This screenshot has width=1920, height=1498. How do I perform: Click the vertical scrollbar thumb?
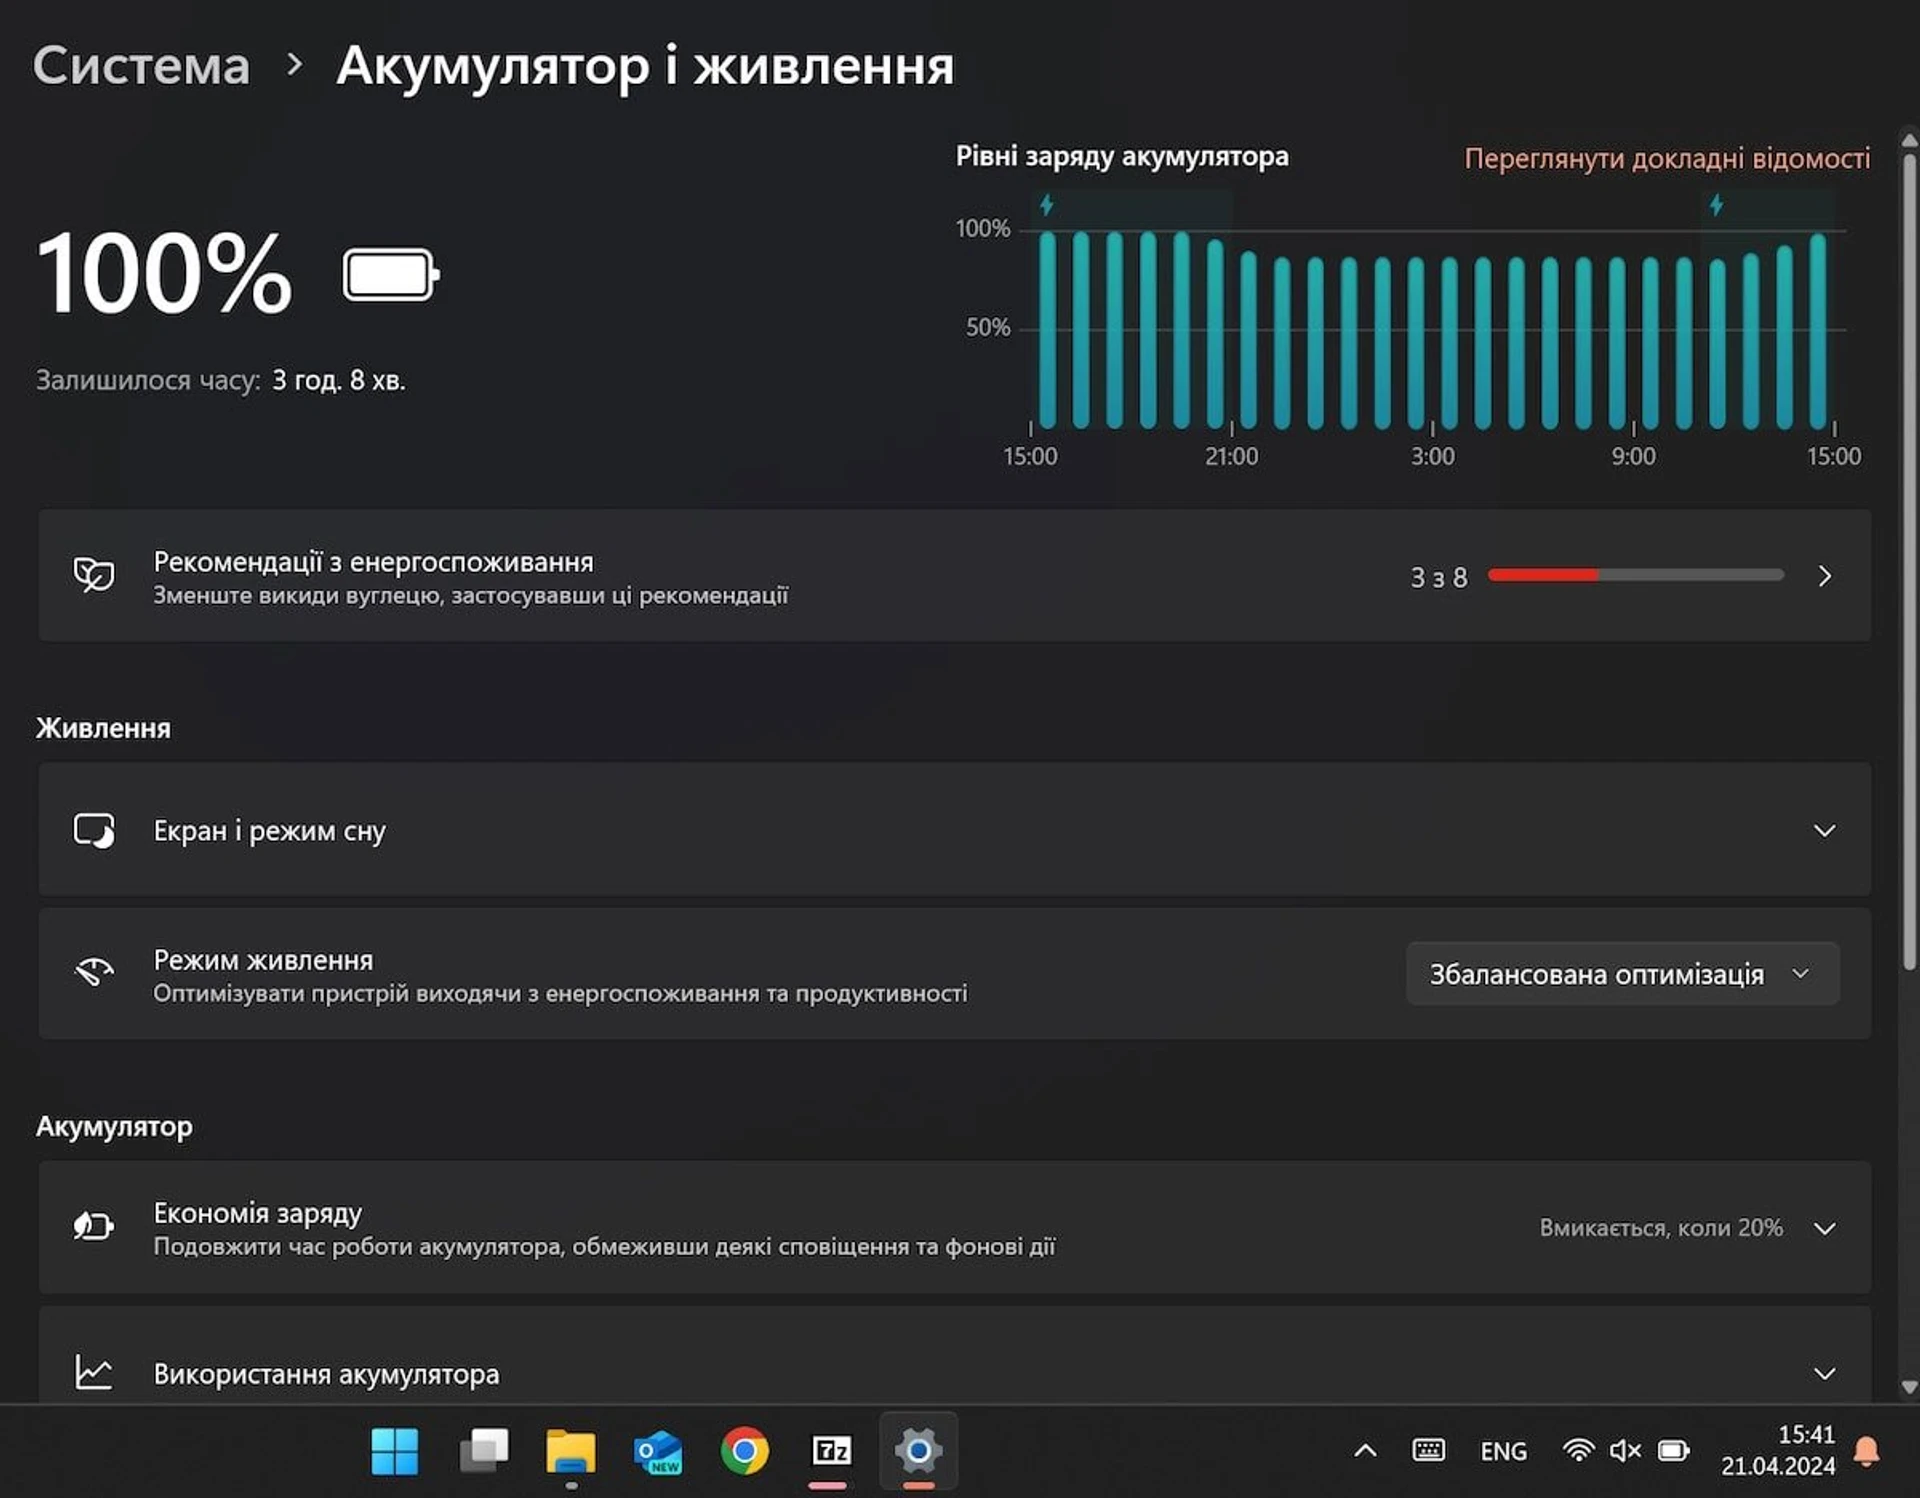pyautogui.click(x=1909, y=560)
